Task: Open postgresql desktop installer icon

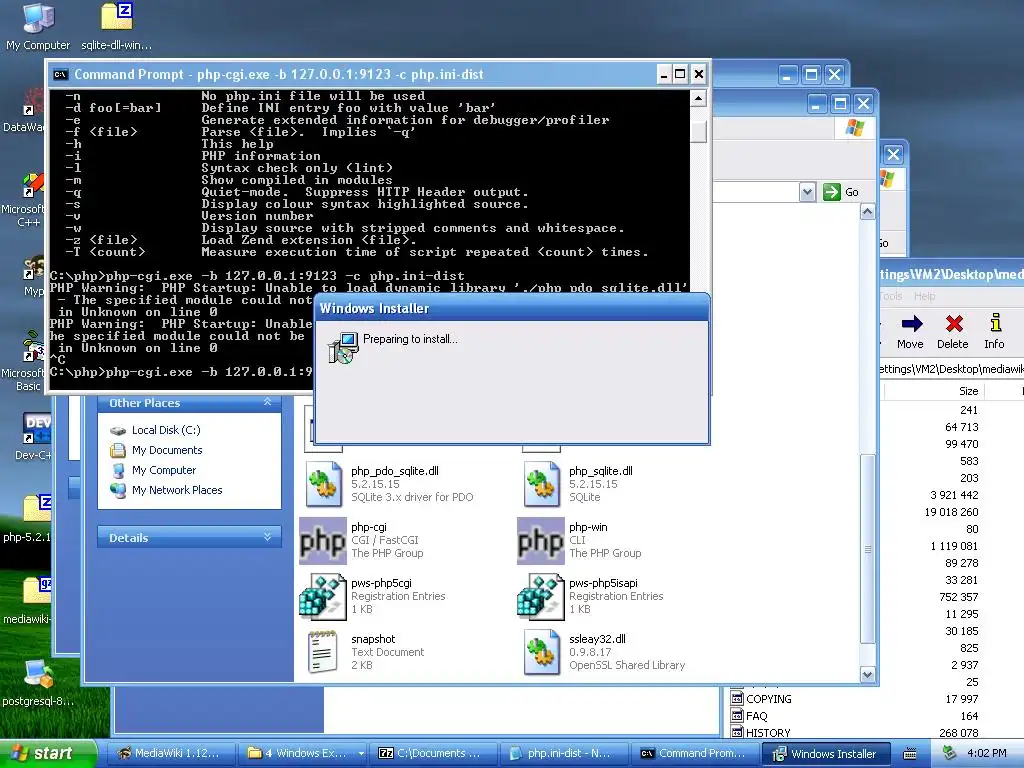Action: click(x=39, y=675)
